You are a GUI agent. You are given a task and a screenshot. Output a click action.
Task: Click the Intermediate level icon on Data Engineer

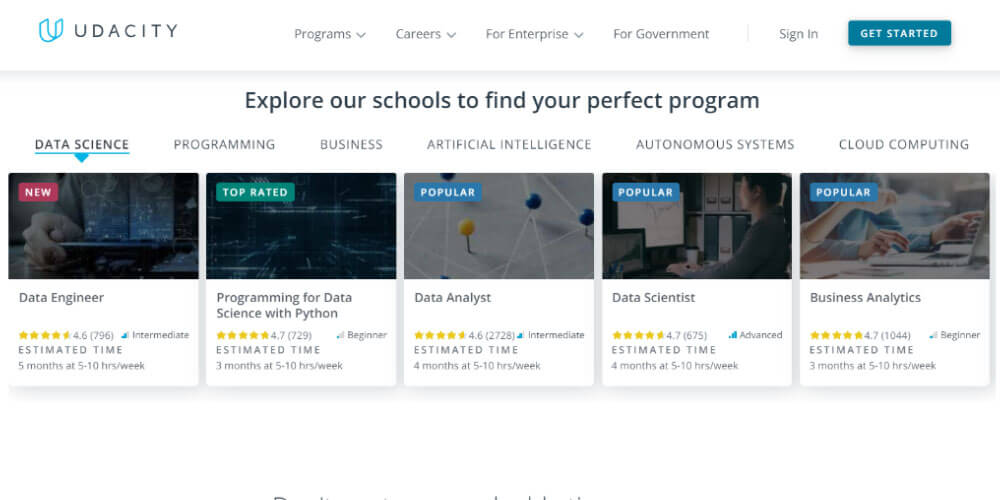[x=125, y=336]
